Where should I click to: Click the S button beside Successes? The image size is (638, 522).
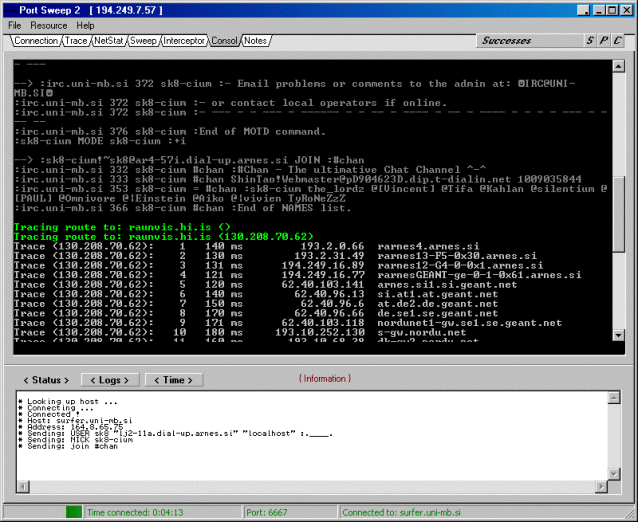(590, 41)
